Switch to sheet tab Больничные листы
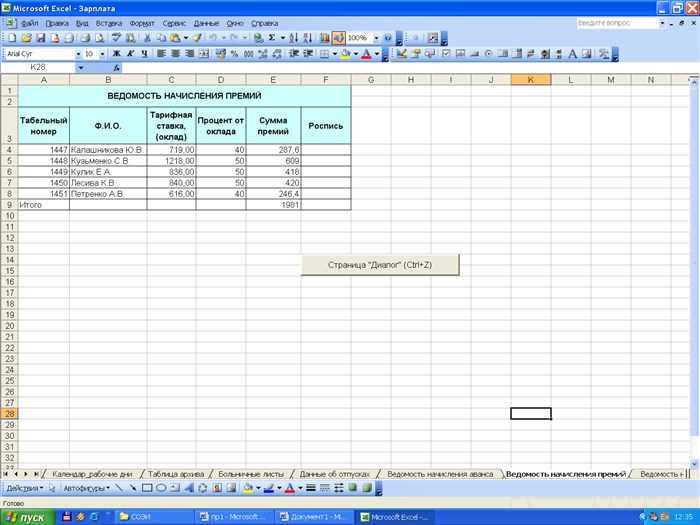The height and width of the screenshot is (525, 700). [251, 474]
